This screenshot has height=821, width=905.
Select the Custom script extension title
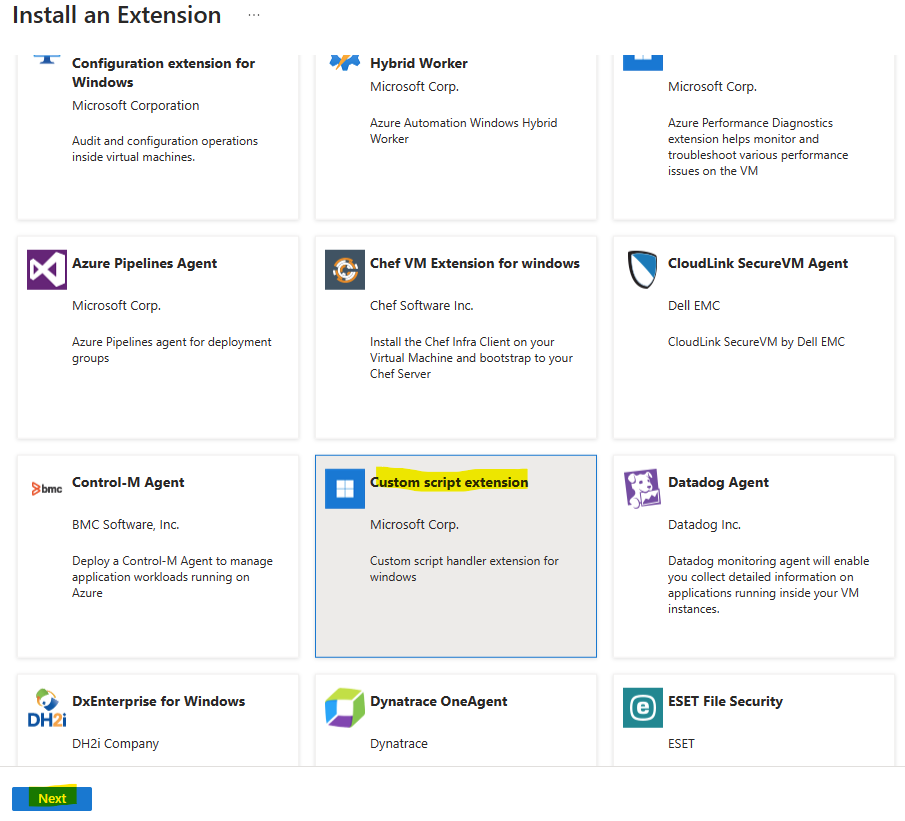click(449, 482)
